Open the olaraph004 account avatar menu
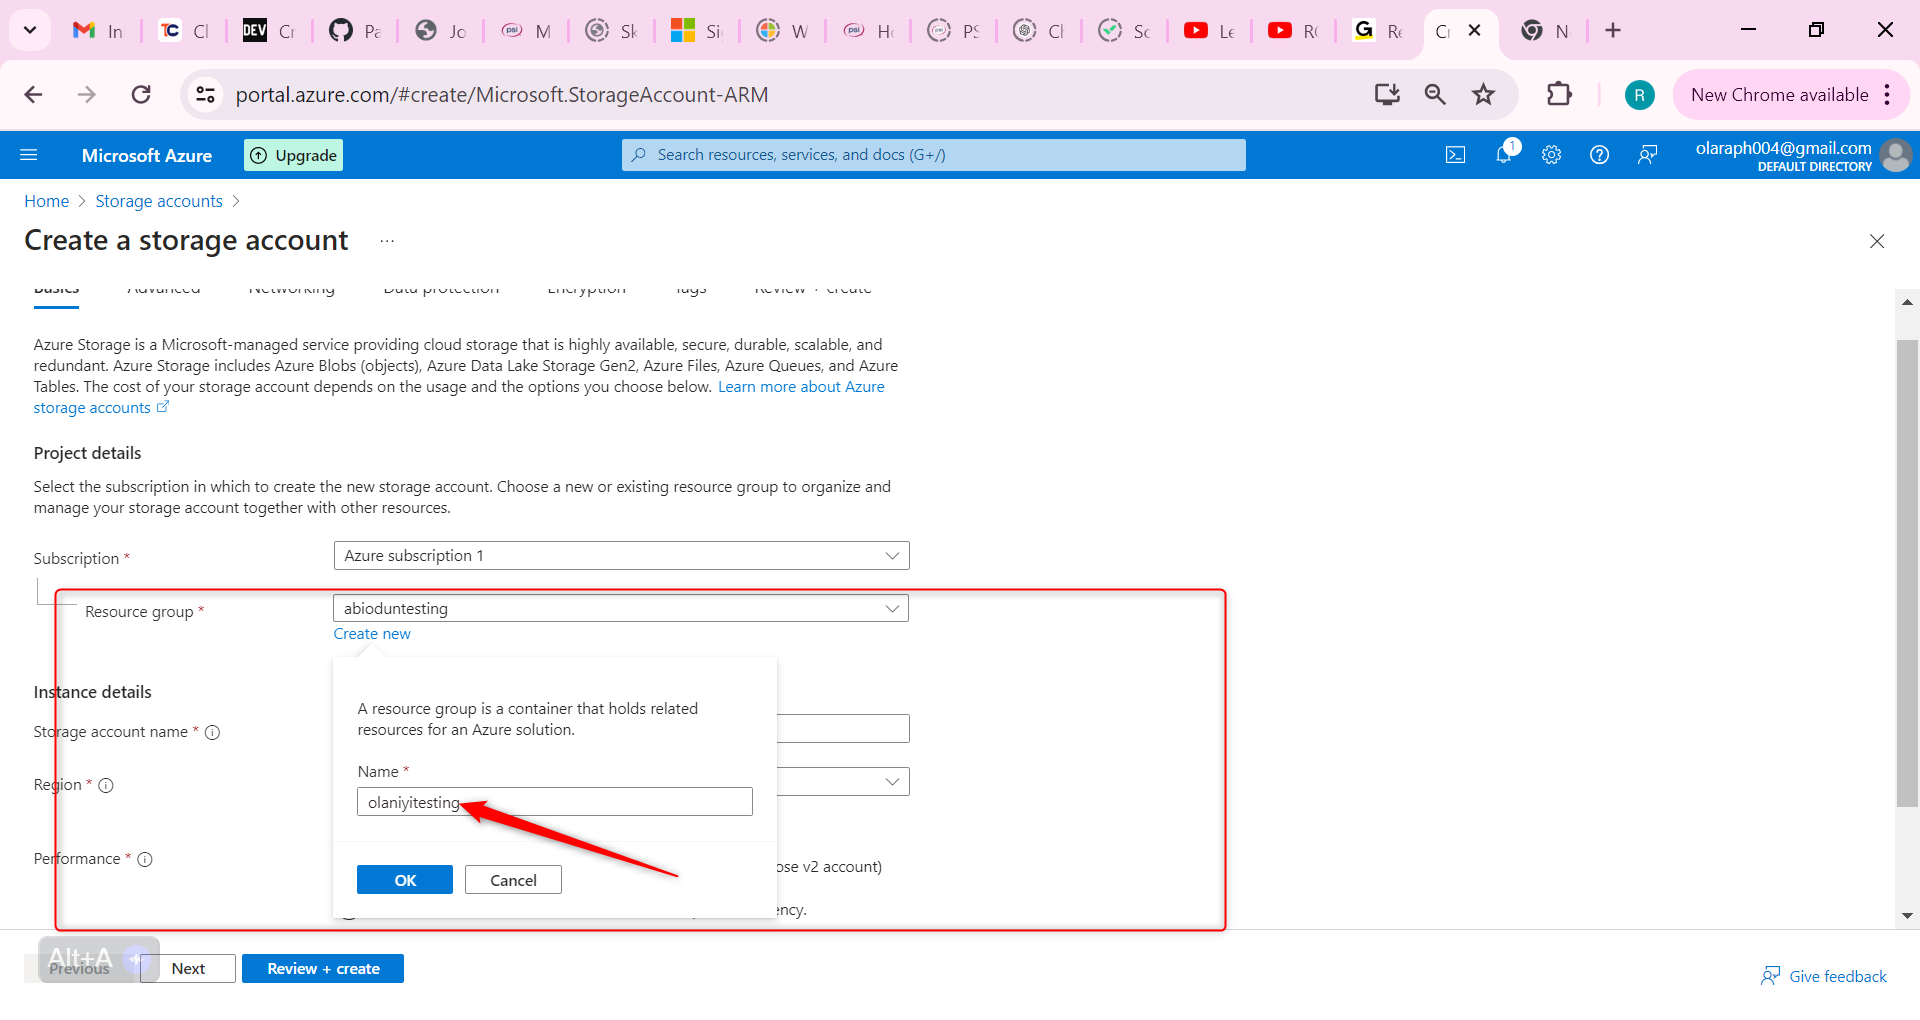 1895,155
